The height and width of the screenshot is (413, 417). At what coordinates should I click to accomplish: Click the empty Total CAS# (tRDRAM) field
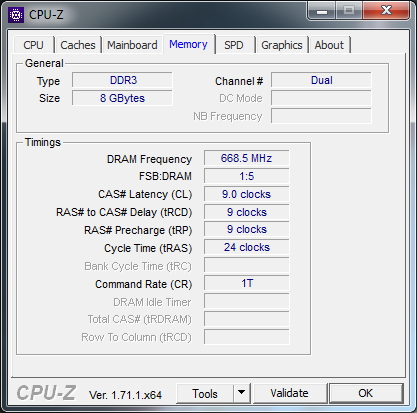(x=247, y=320)
